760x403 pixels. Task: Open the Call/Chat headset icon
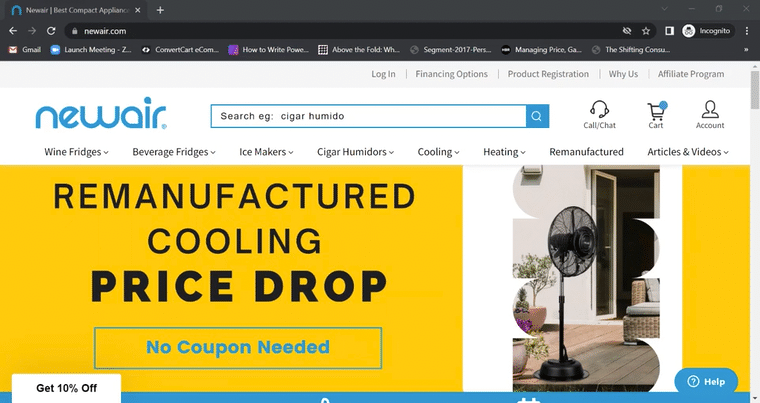coord(599,110)
